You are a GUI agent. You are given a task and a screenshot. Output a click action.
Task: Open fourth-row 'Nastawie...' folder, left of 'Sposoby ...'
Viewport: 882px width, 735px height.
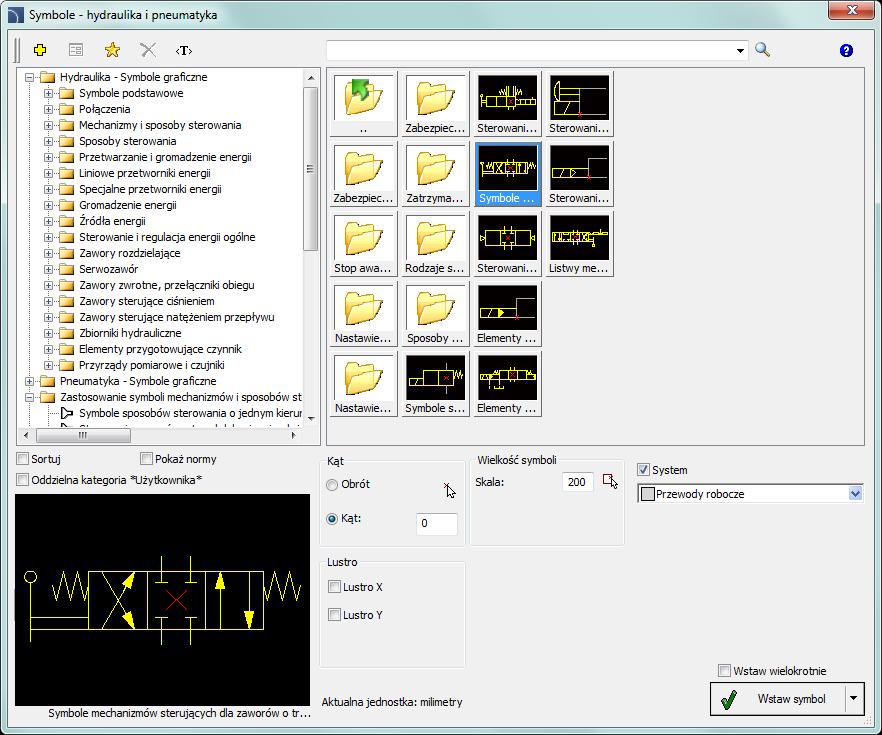click(x=363, y=314)
